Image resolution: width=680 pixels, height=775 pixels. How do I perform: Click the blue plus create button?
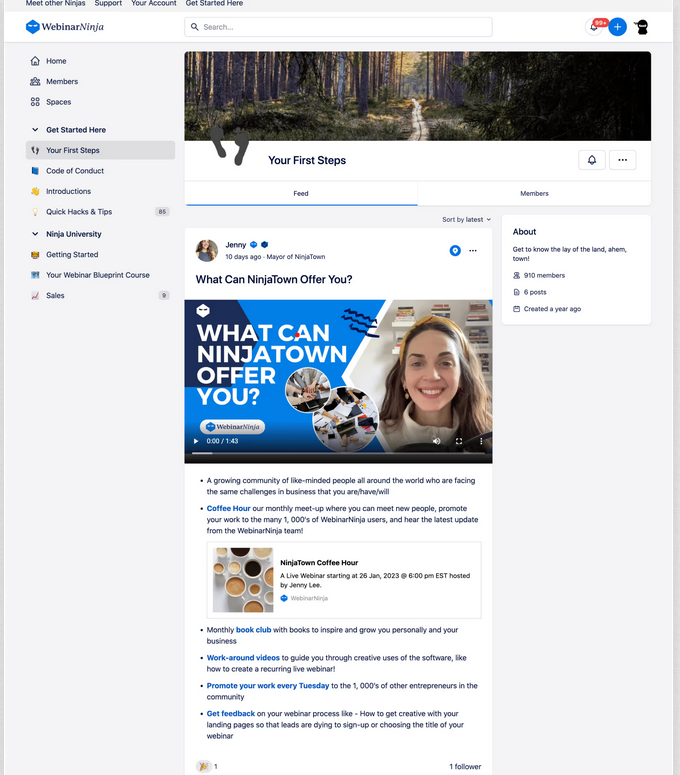pyautogui.click(x=617, y=27)
